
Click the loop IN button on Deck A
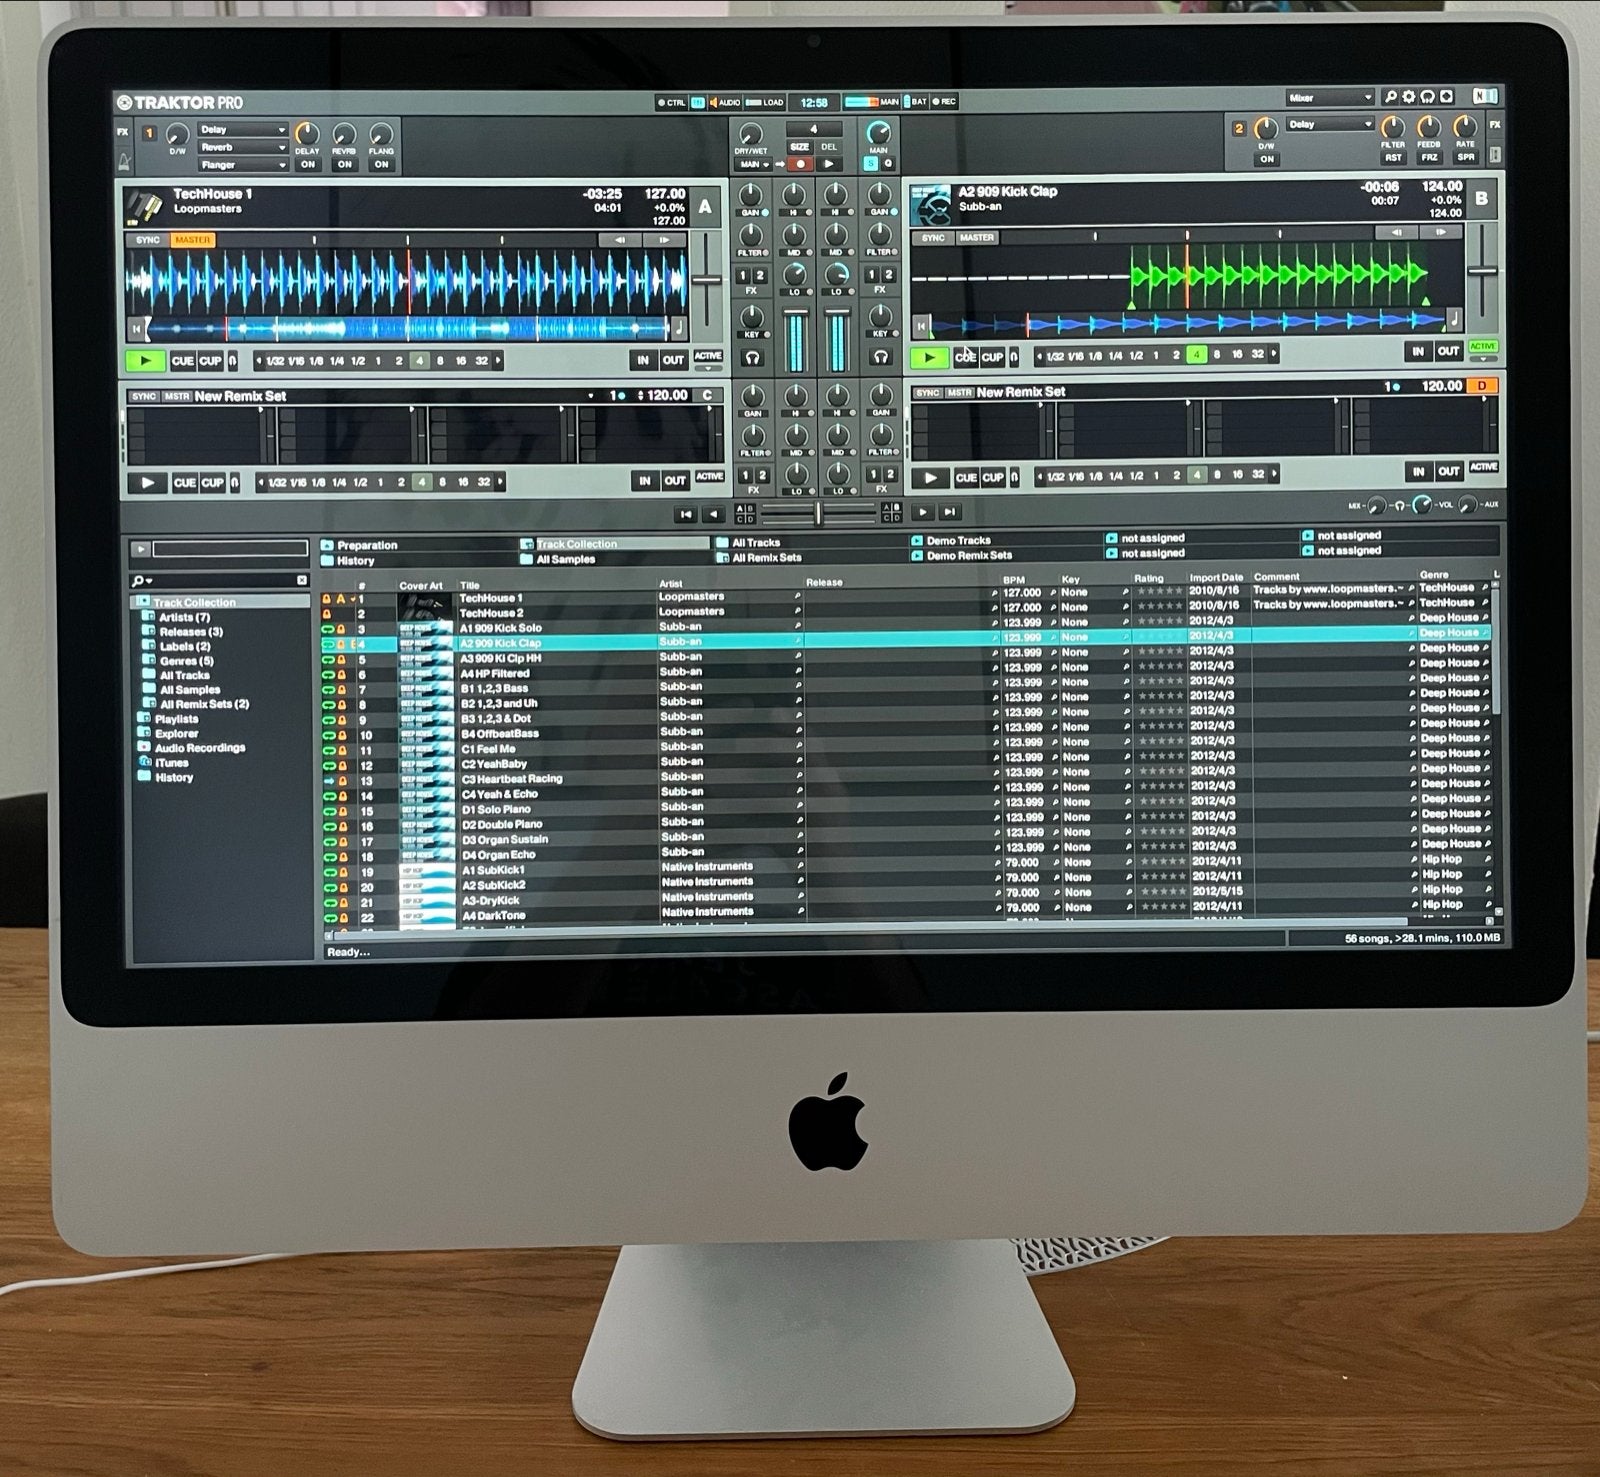643,360
